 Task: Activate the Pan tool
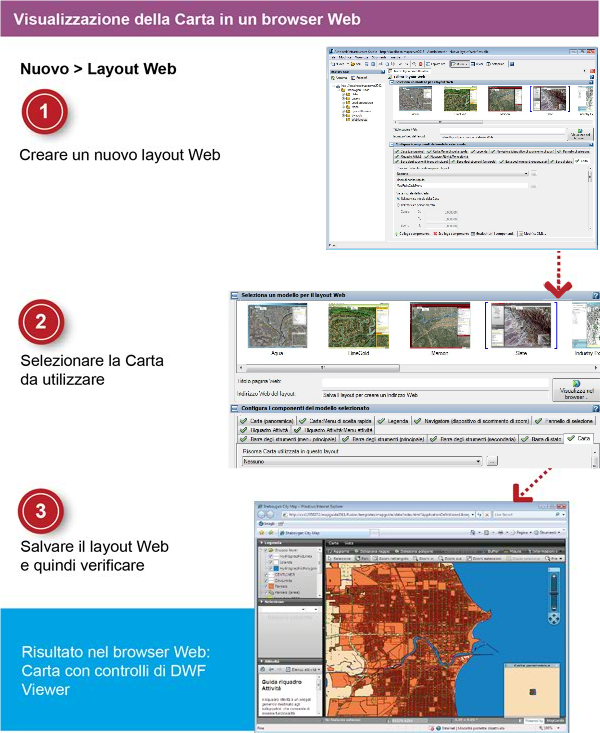coord(363,559)
